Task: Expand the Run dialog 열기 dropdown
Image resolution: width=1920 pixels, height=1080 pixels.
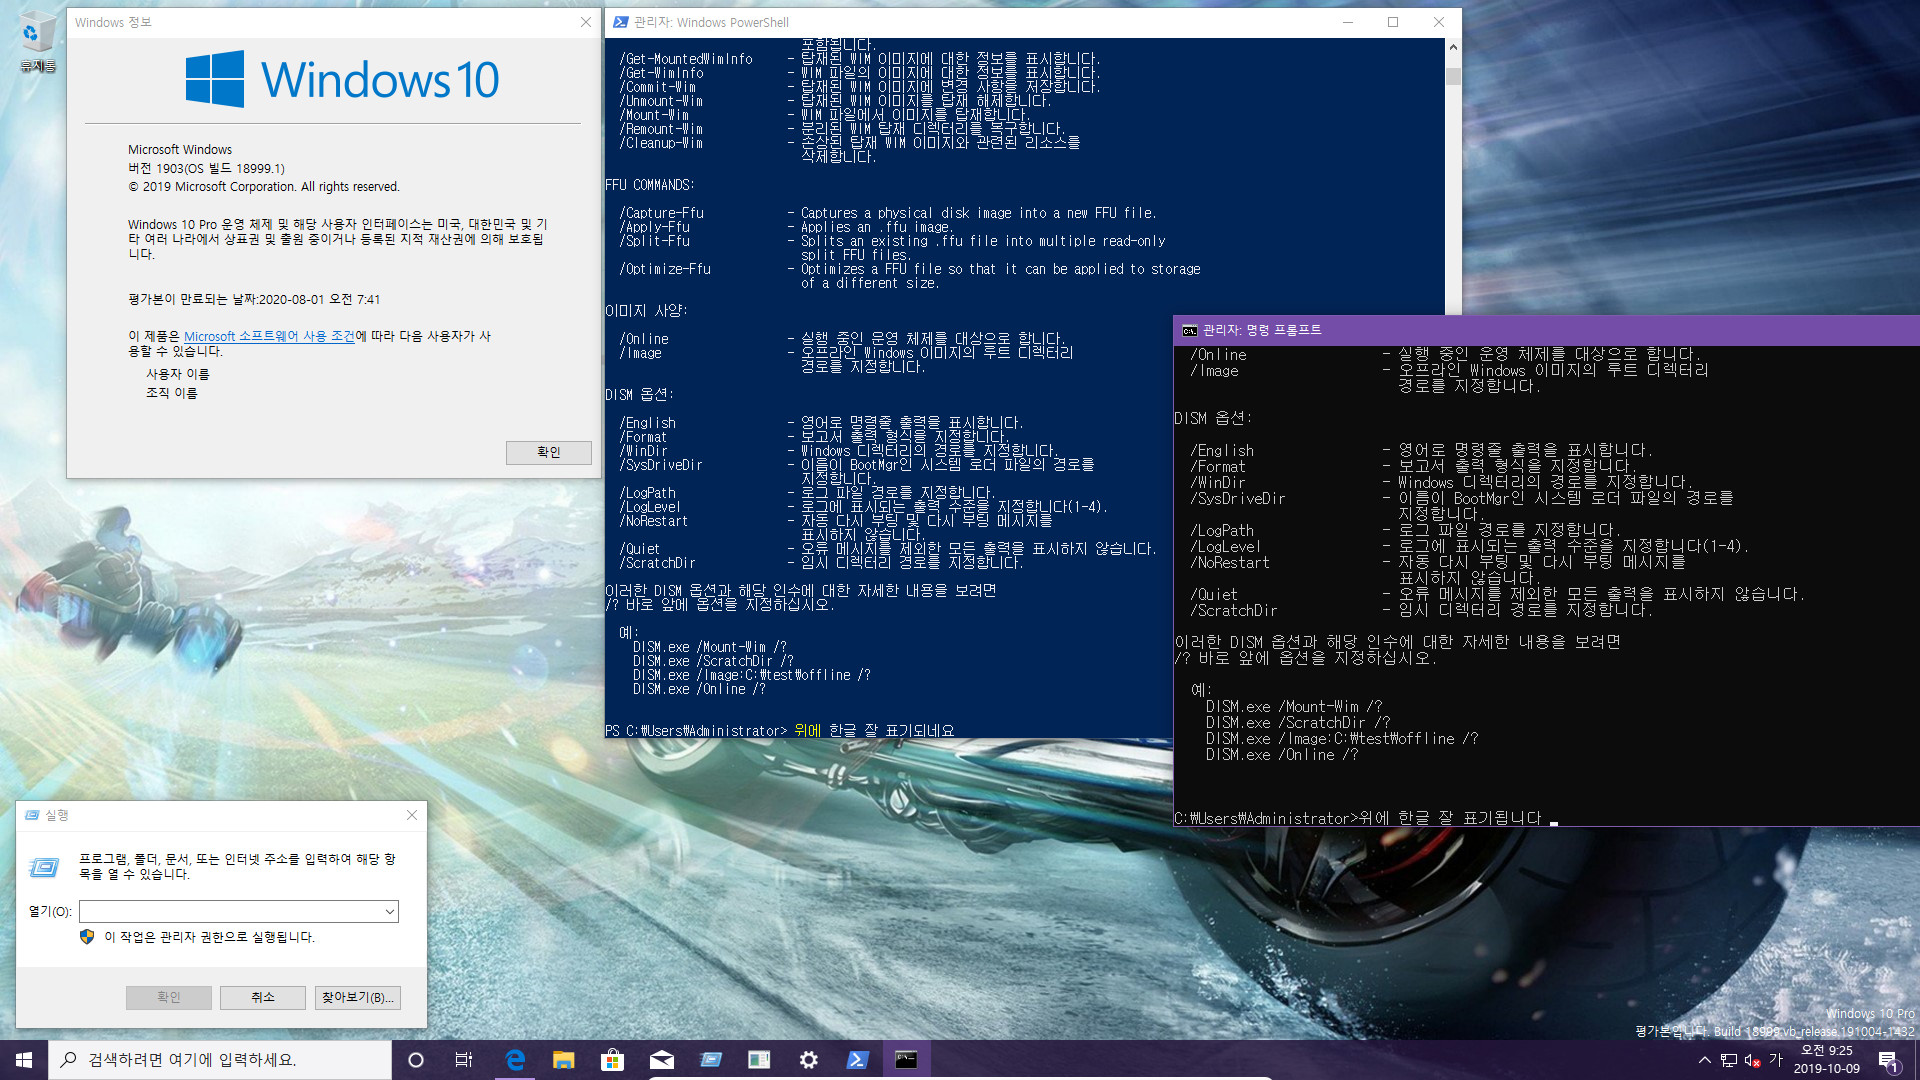Action: (x=390, y=911)
